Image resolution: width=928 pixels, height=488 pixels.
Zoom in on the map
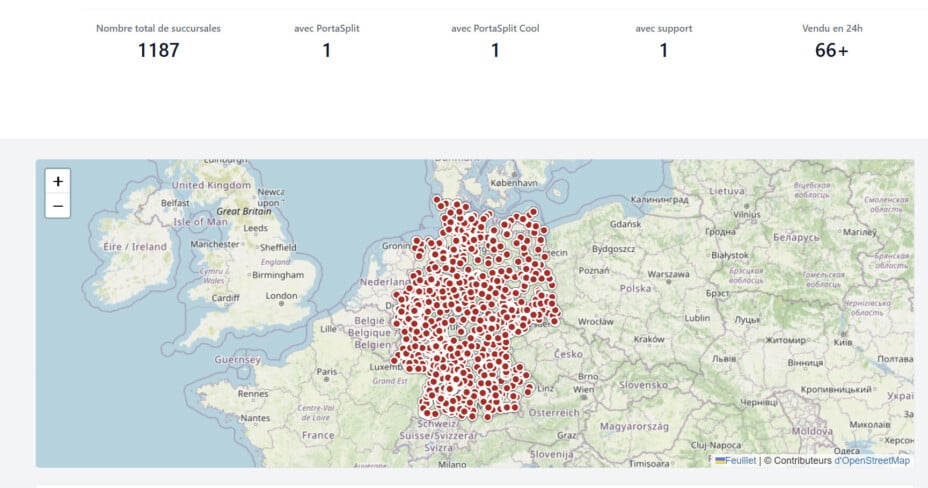[57, 181]
